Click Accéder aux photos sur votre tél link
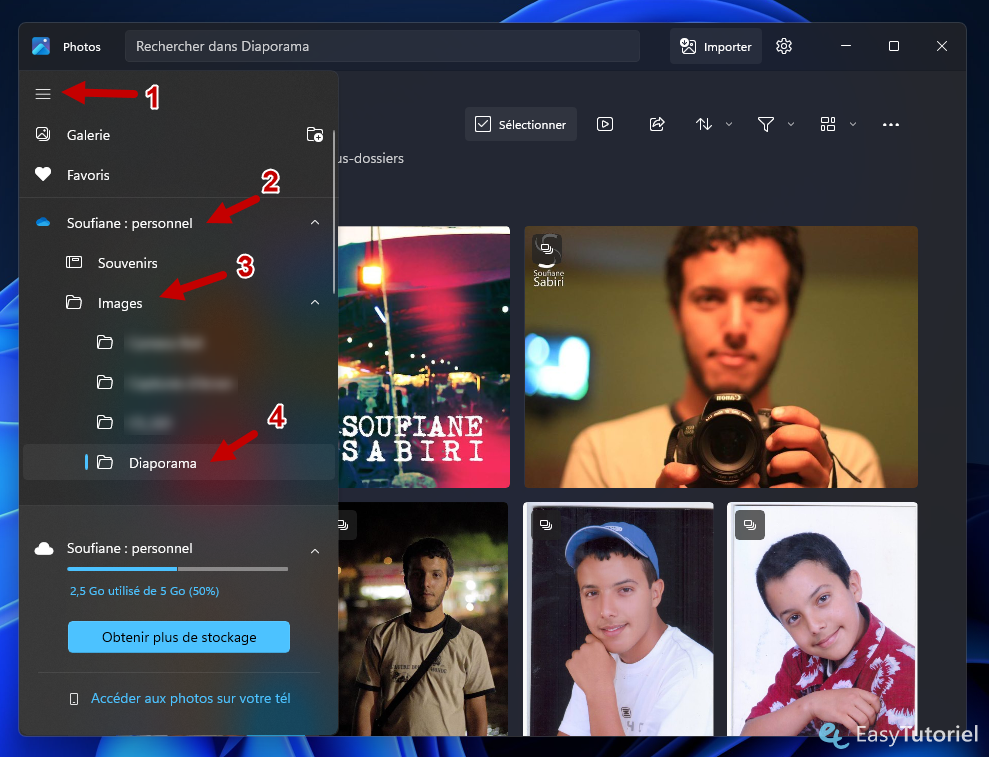 coord(190,698)
